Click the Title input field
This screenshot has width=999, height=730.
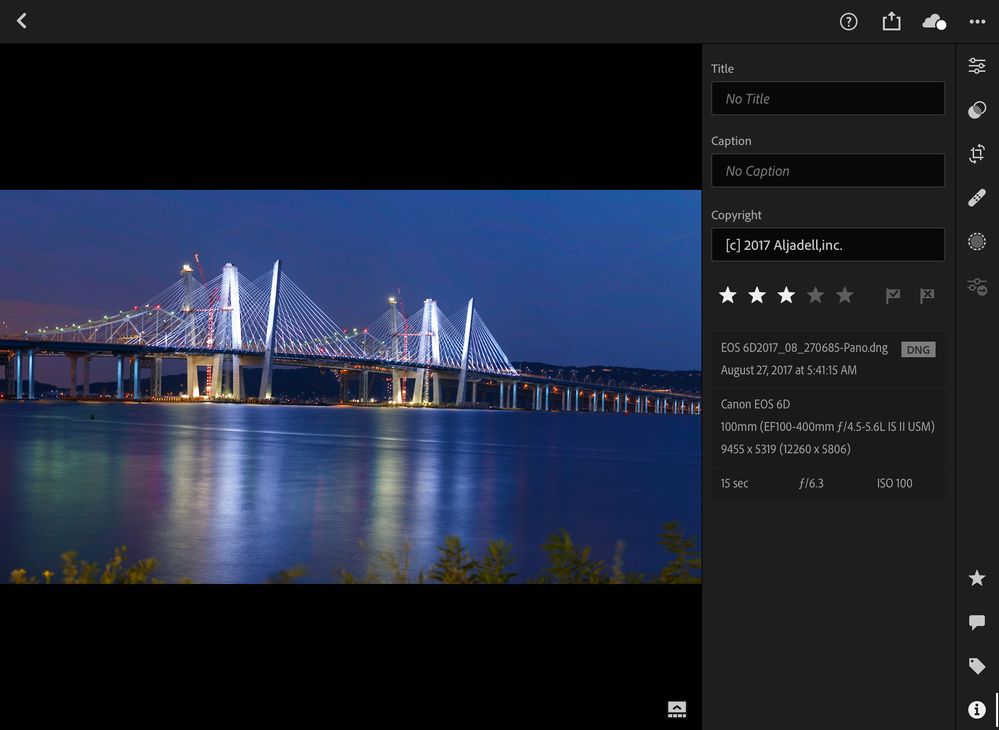pos(827,98)
